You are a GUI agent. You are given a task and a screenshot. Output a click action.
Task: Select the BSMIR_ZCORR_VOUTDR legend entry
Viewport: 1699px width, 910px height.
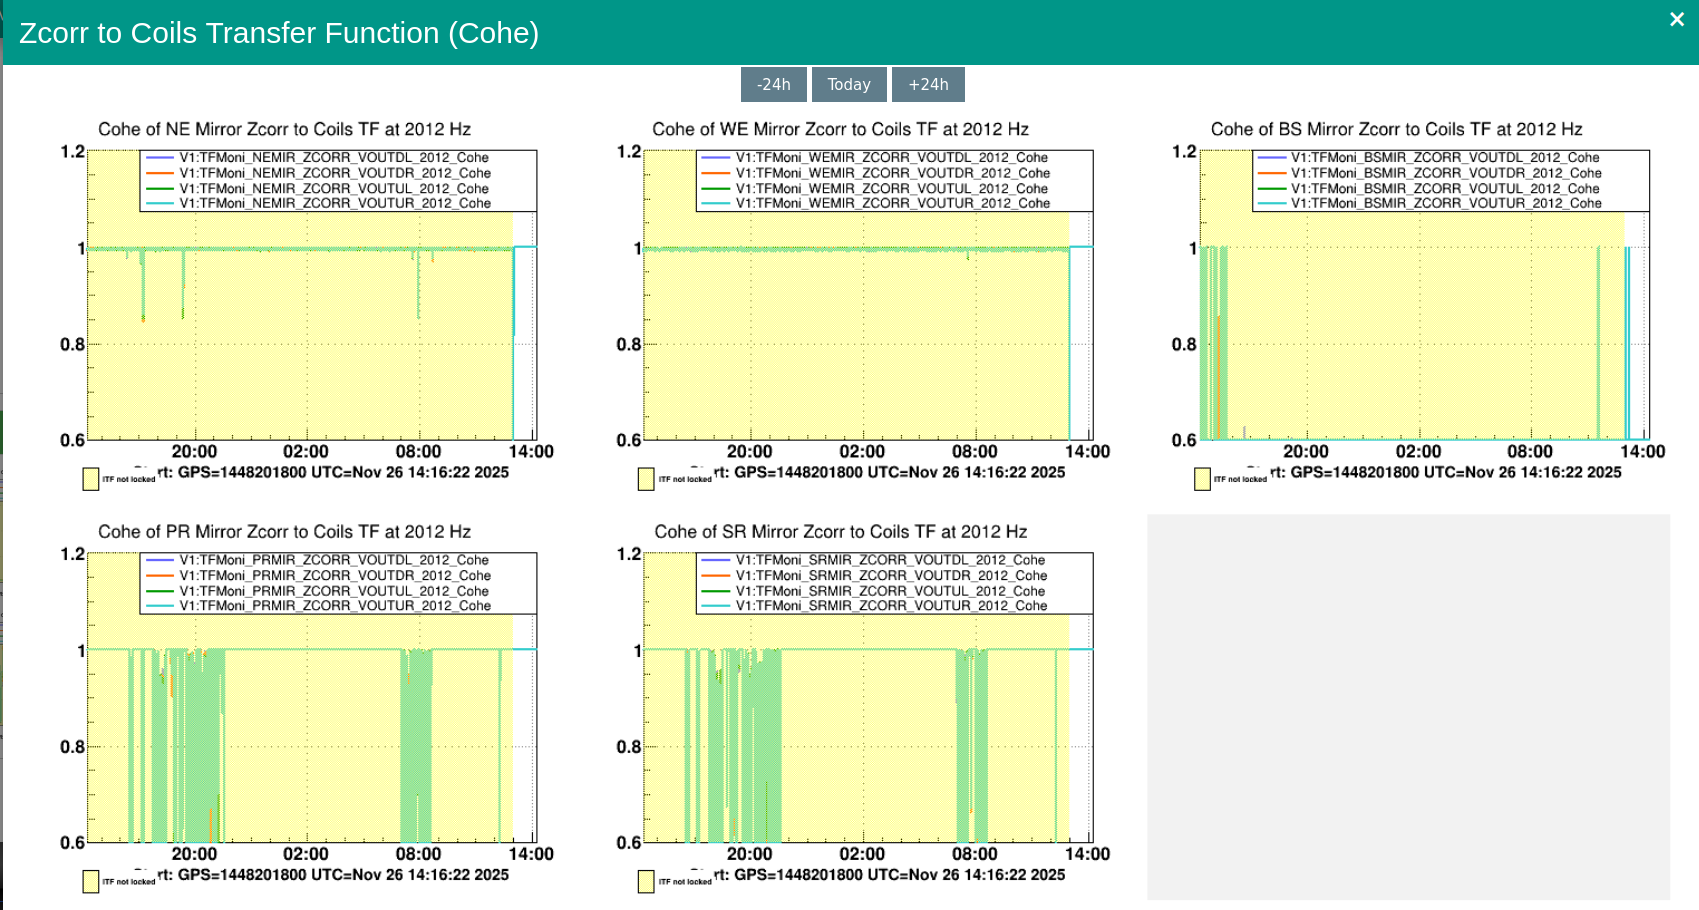(1445, 173)
